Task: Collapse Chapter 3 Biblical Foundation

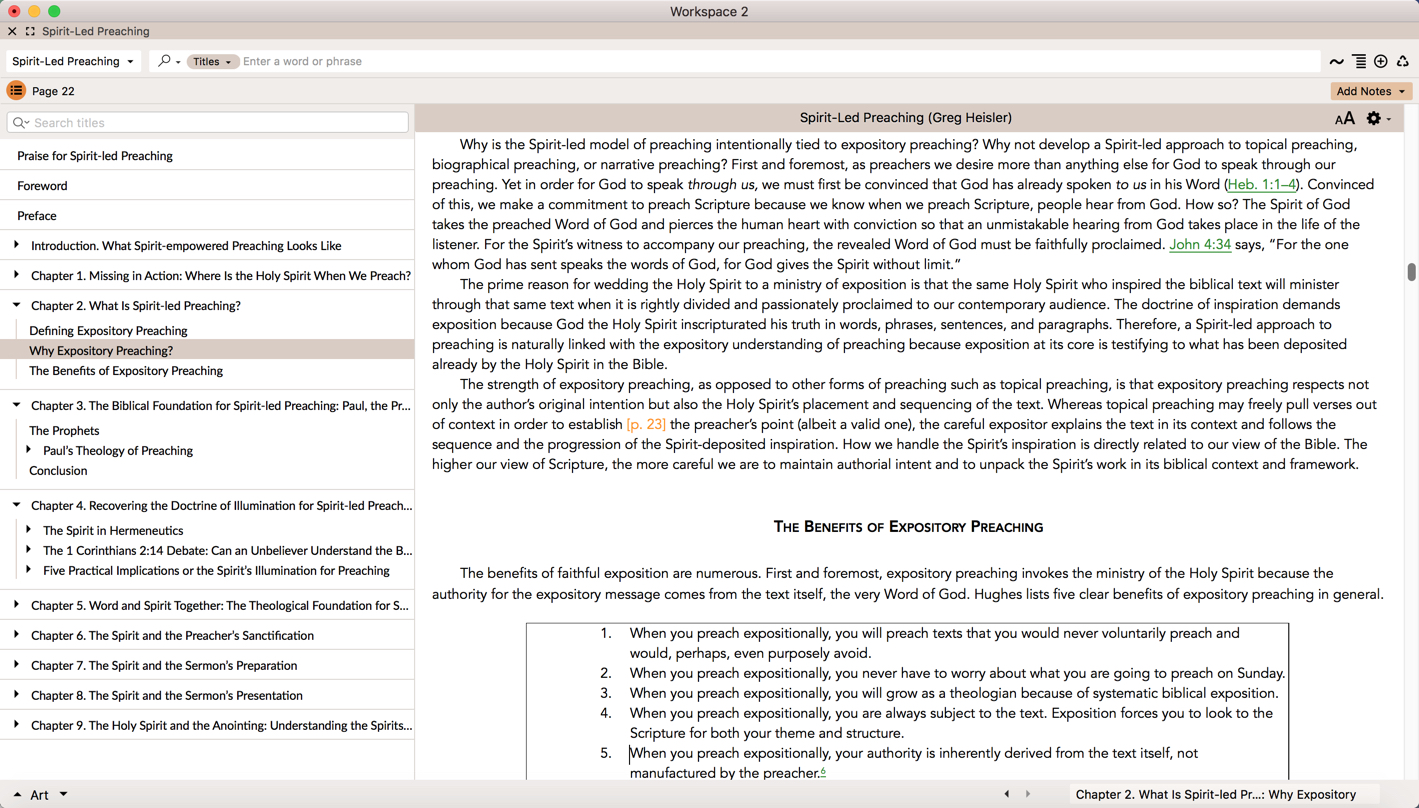Action: point(16,405)
